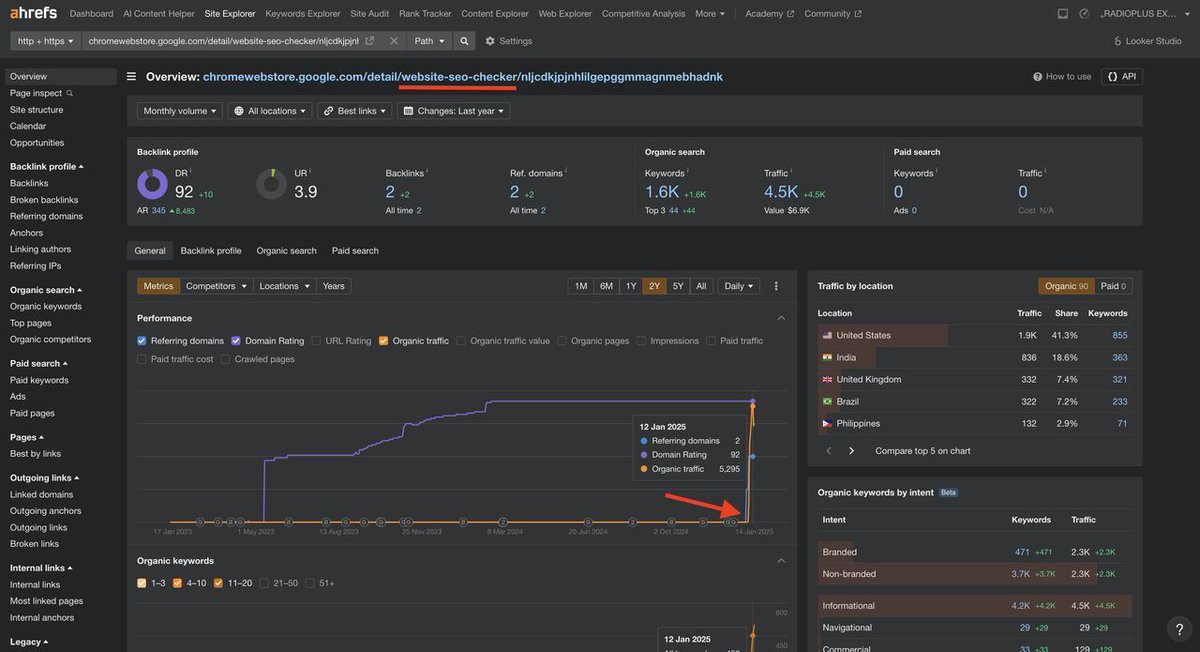
Task: Open the How to use help
Action: coord(1062,76)
